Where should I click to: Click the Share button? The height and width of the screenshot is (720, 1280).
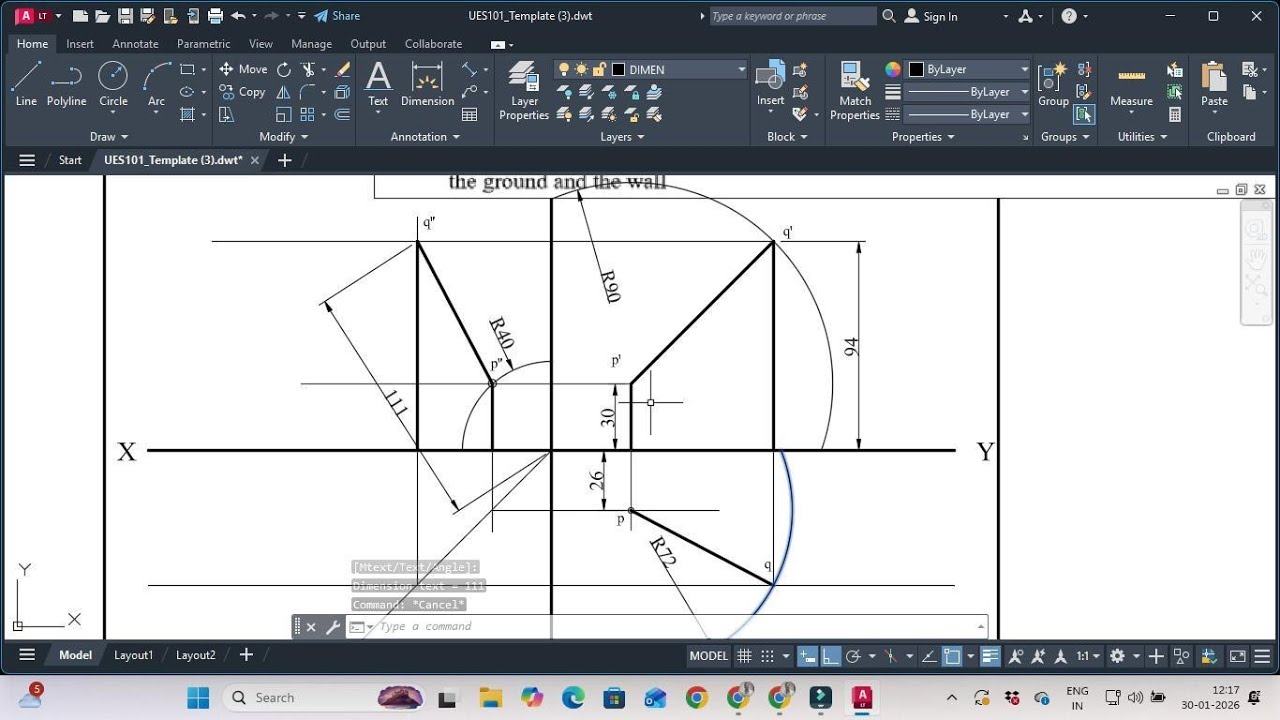click(337, 16)
